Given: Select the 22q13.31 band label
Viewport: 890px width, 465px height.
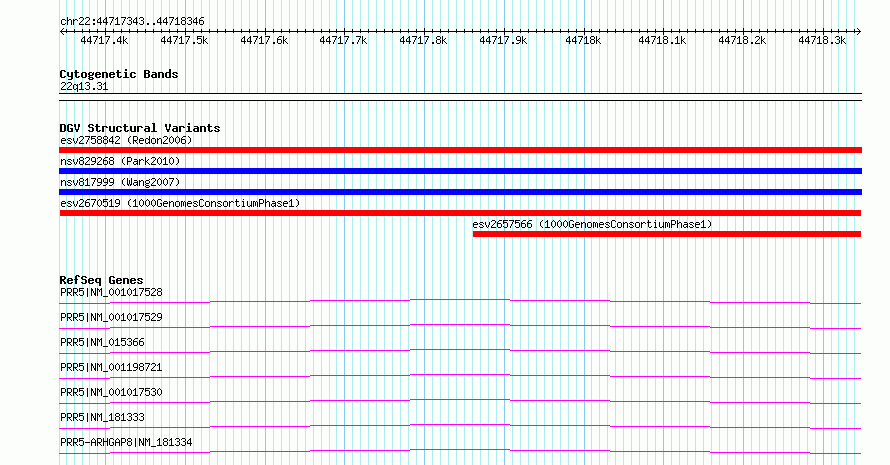Looking at the screenshot, I should point(84,86).
